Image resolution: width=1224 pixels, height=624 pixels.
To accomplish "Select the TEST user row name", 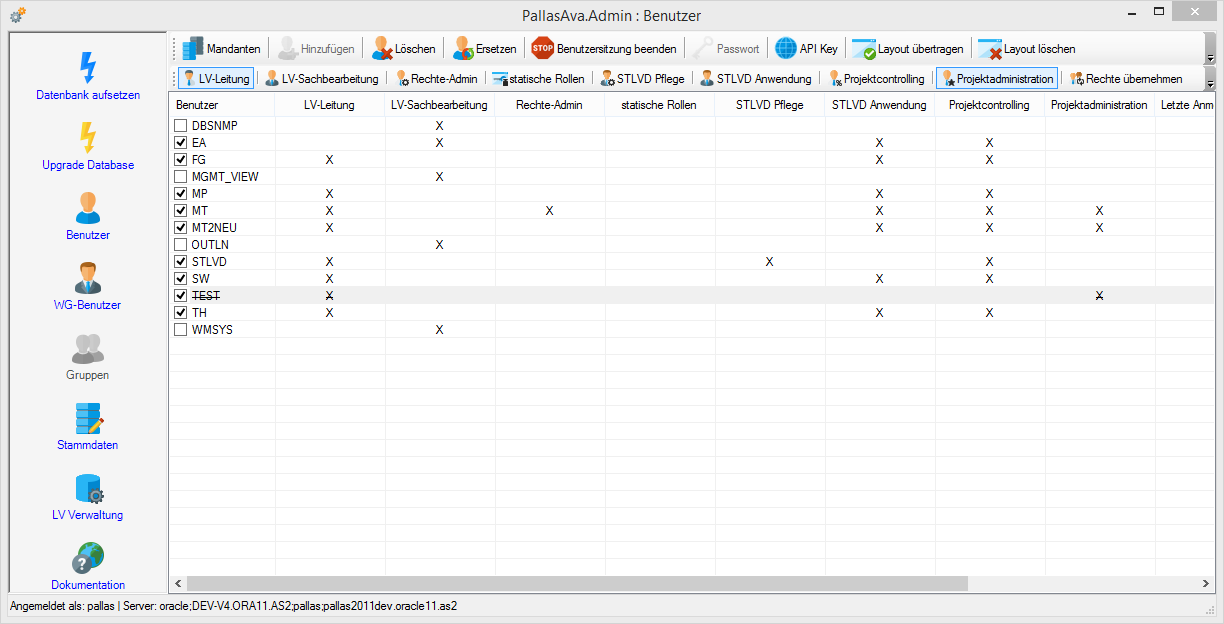I will tap(206, 296).
